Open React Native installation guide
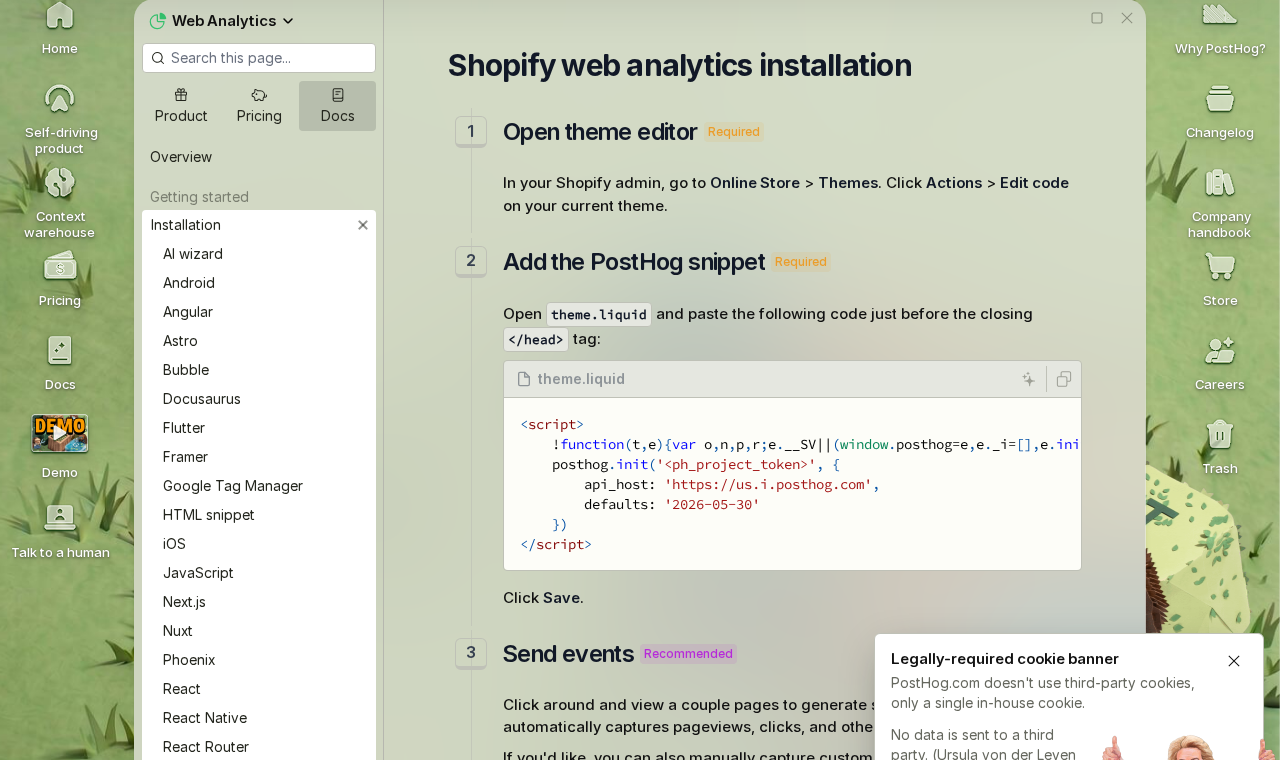The image size is (1280, 760). click(x=205, y=718)
